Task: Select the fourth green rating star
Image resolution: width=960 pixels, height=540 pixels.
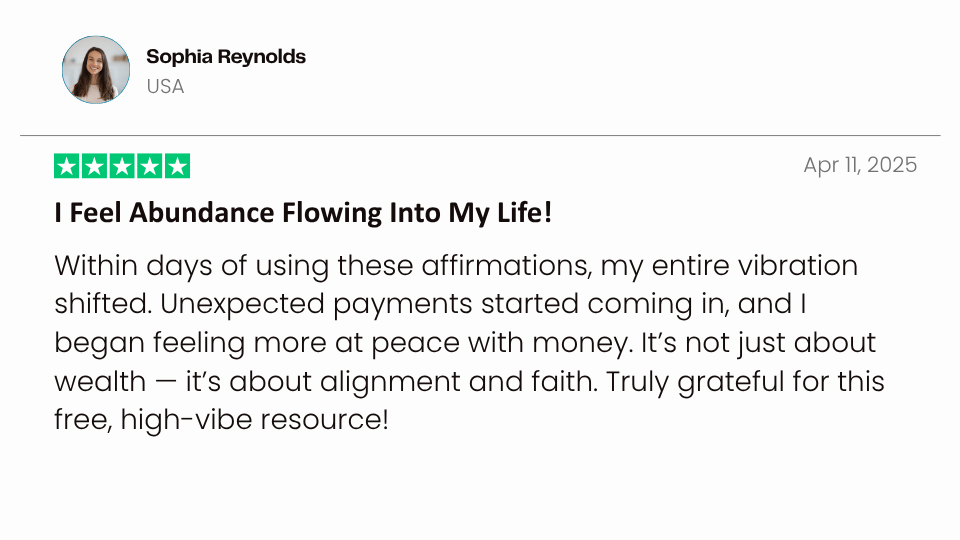Action: (150, 166)
